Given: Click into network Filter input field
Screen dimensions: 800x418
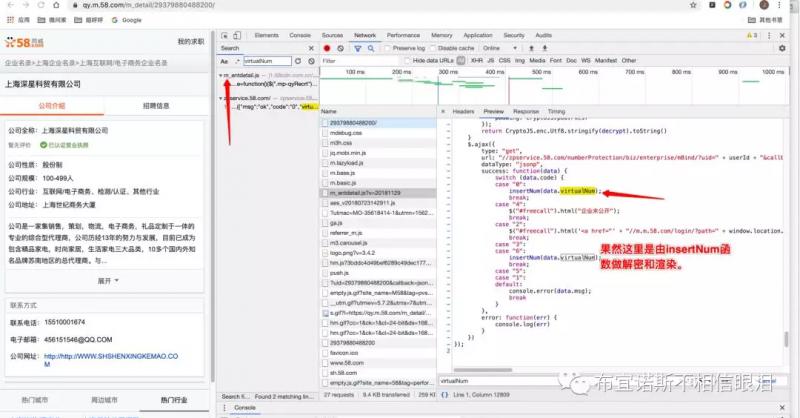Looking at the screenshot, I should click(359, 61).
